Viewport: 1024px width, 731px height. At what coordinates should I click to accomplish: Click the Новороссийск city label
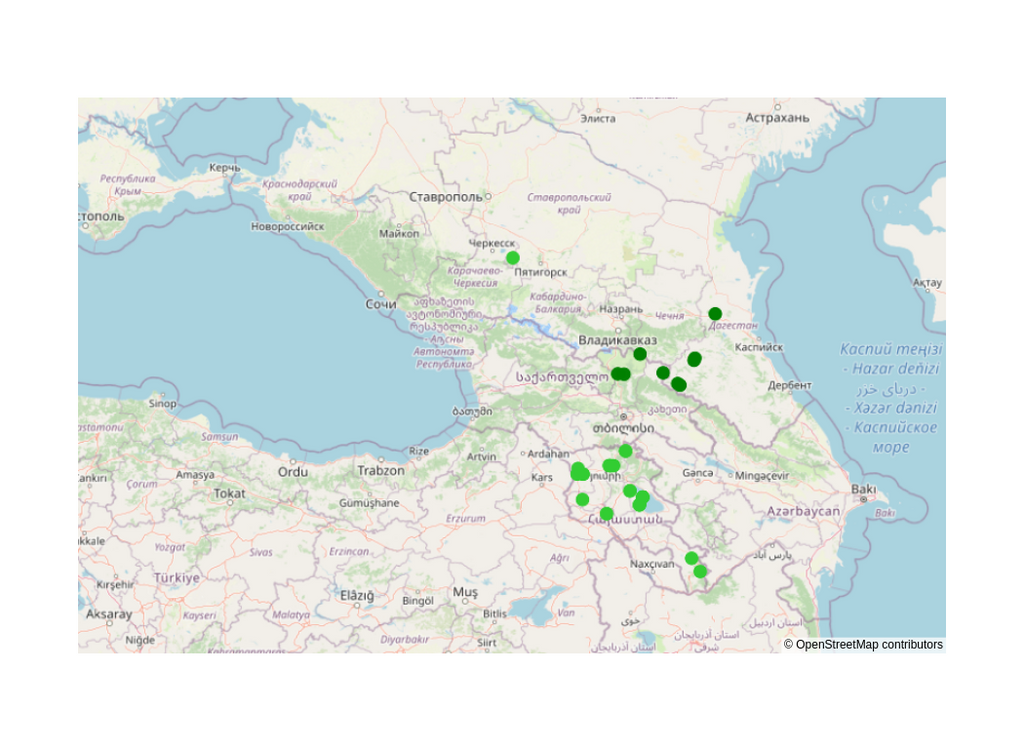pos(287,227)
